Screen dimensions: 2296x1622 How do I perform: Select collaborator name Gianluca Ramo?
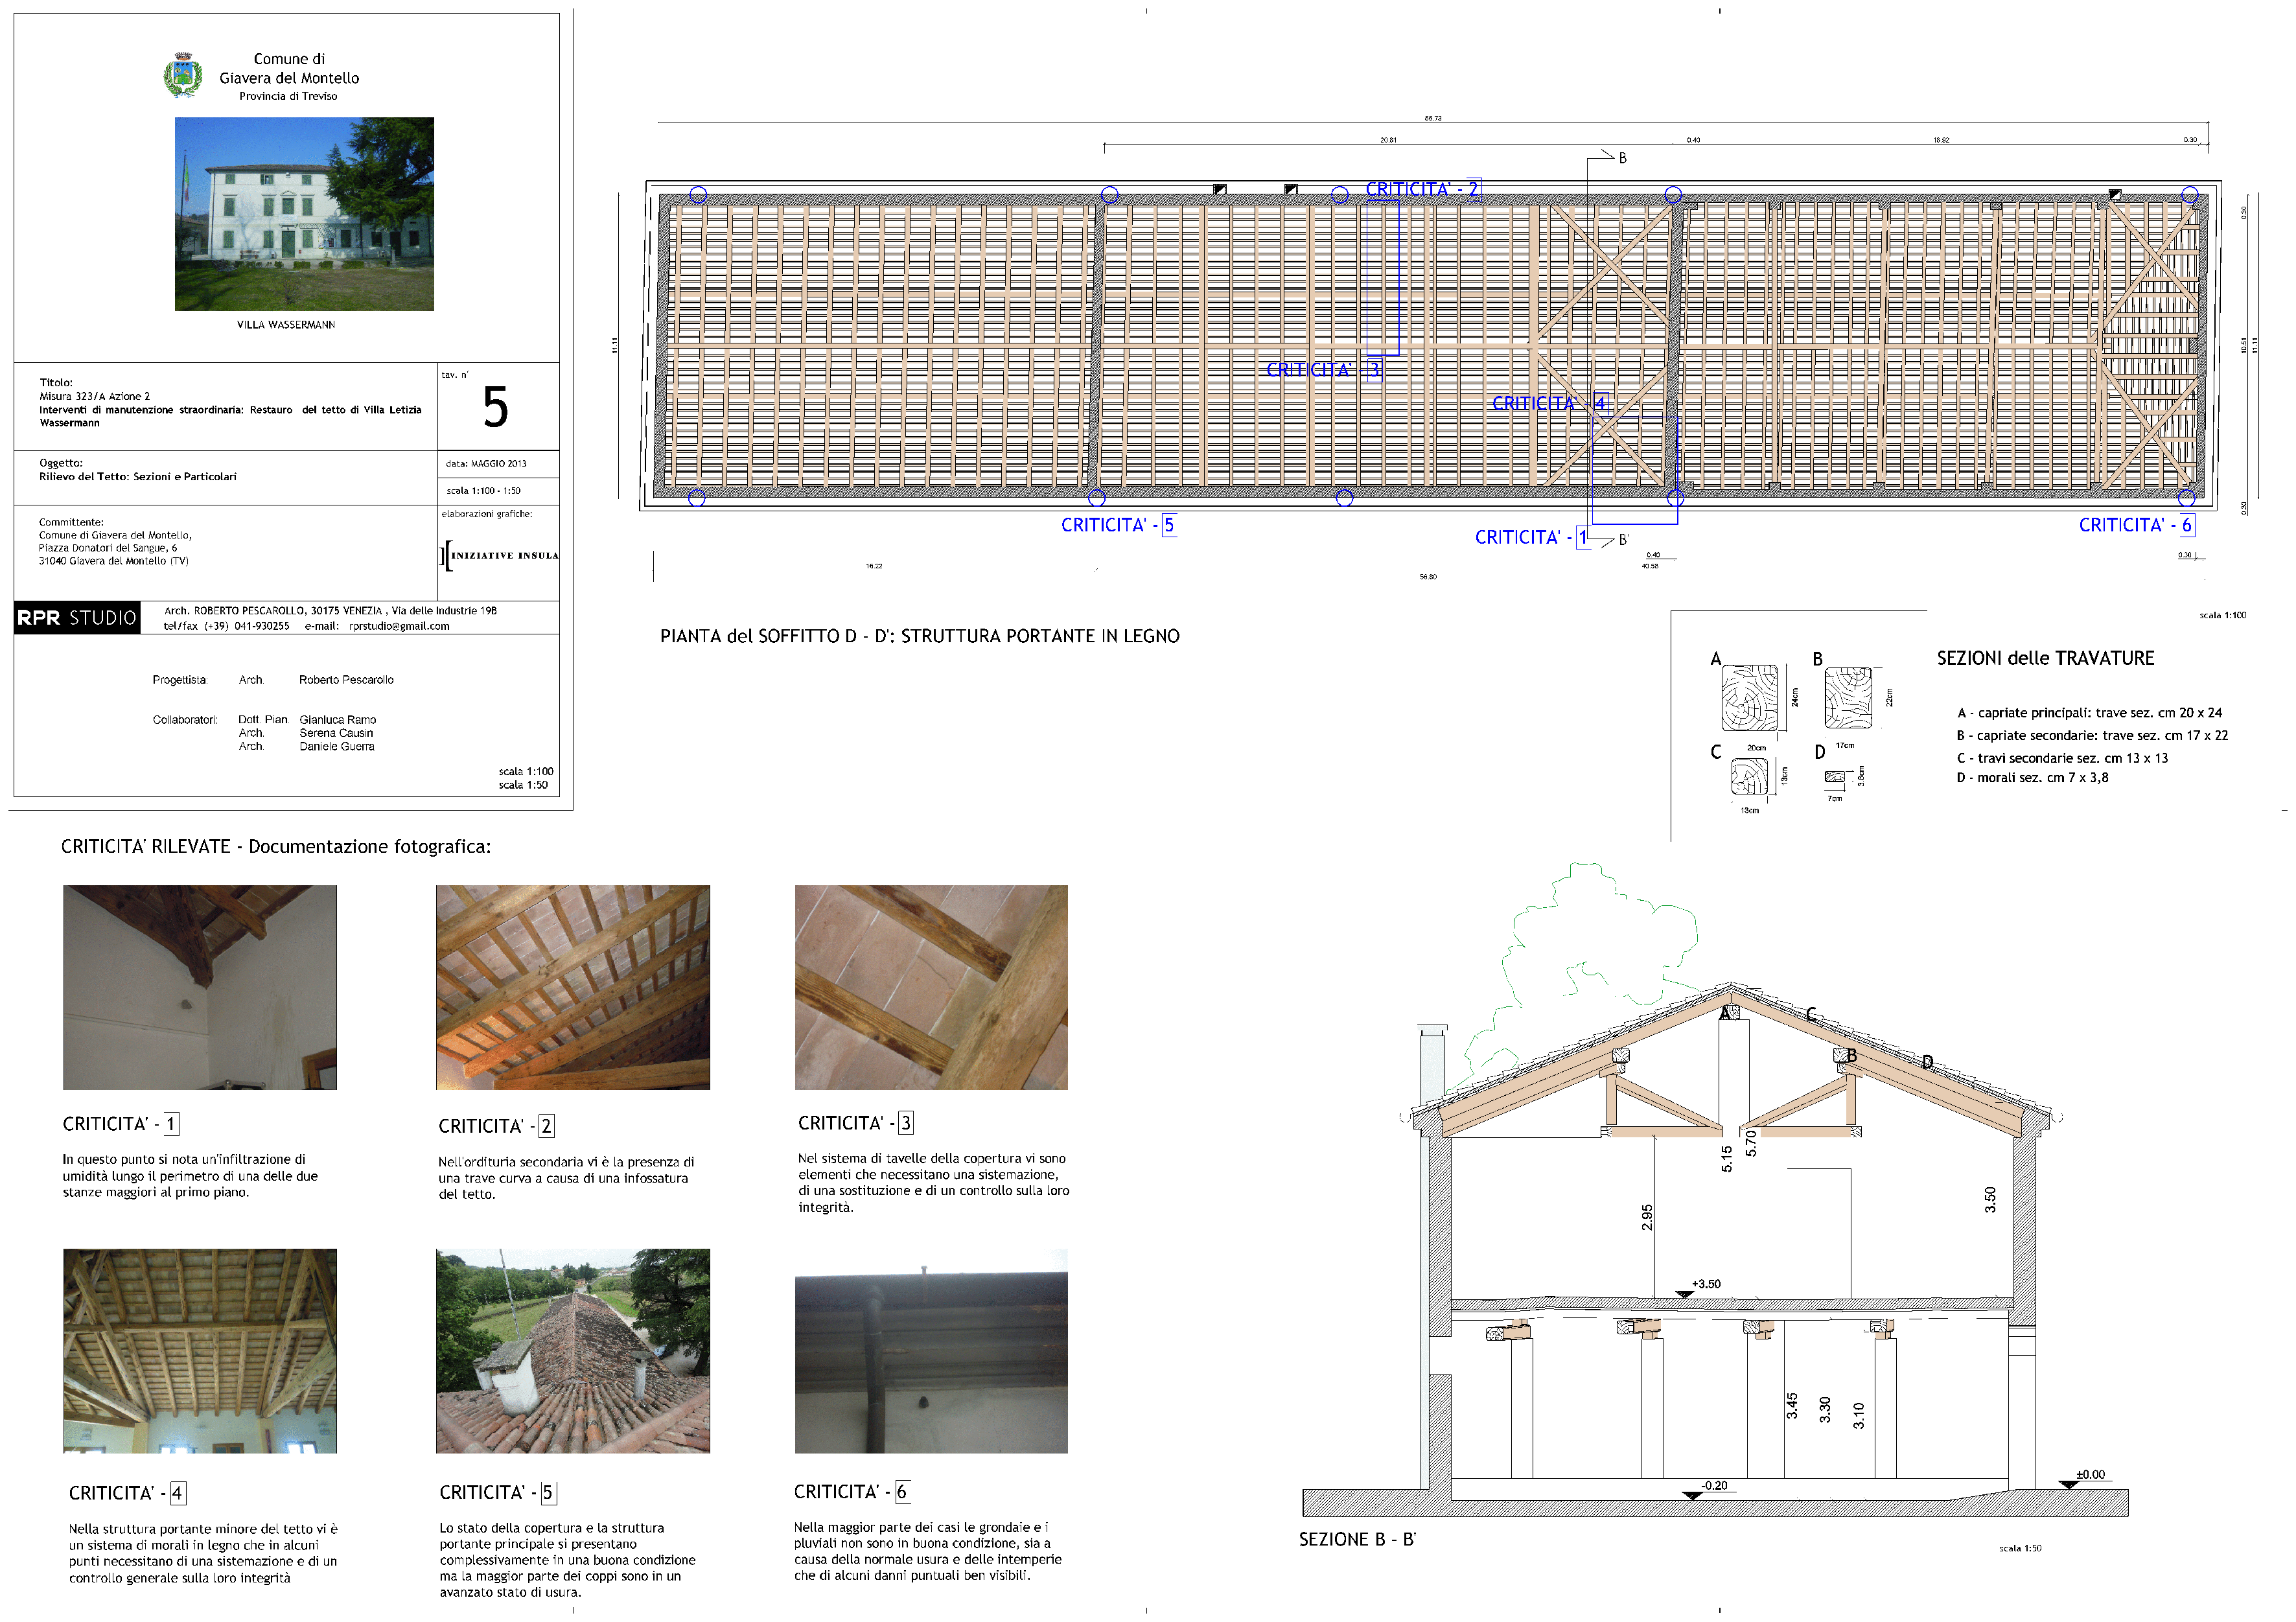click(338, 720)
